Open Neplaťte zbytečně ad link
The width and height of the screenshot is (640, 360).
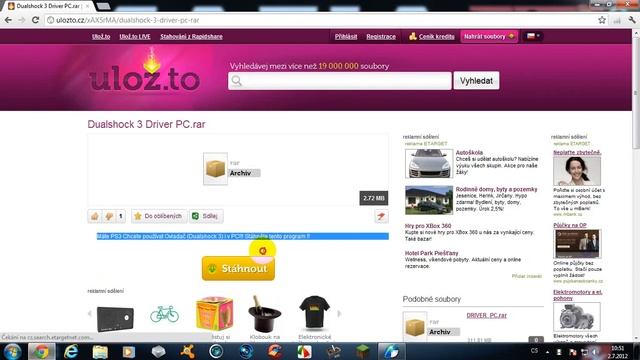tap(577, 152)
